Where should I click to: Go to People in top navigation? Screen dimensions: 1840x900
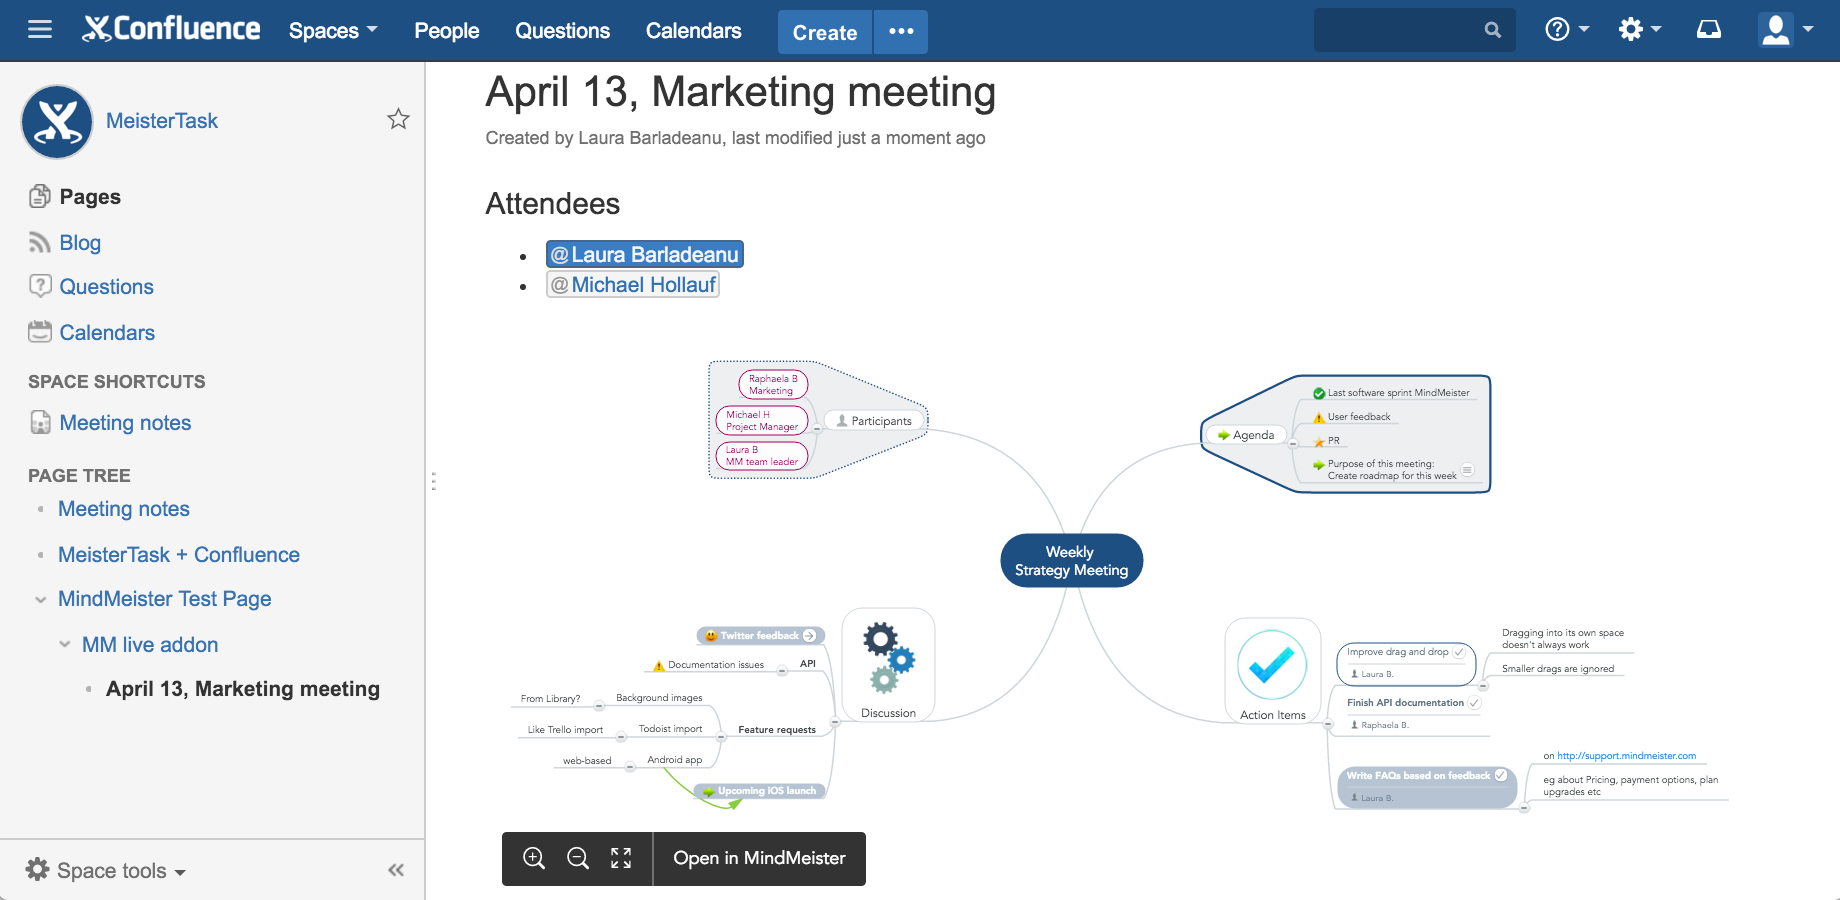tap(447, 31)
